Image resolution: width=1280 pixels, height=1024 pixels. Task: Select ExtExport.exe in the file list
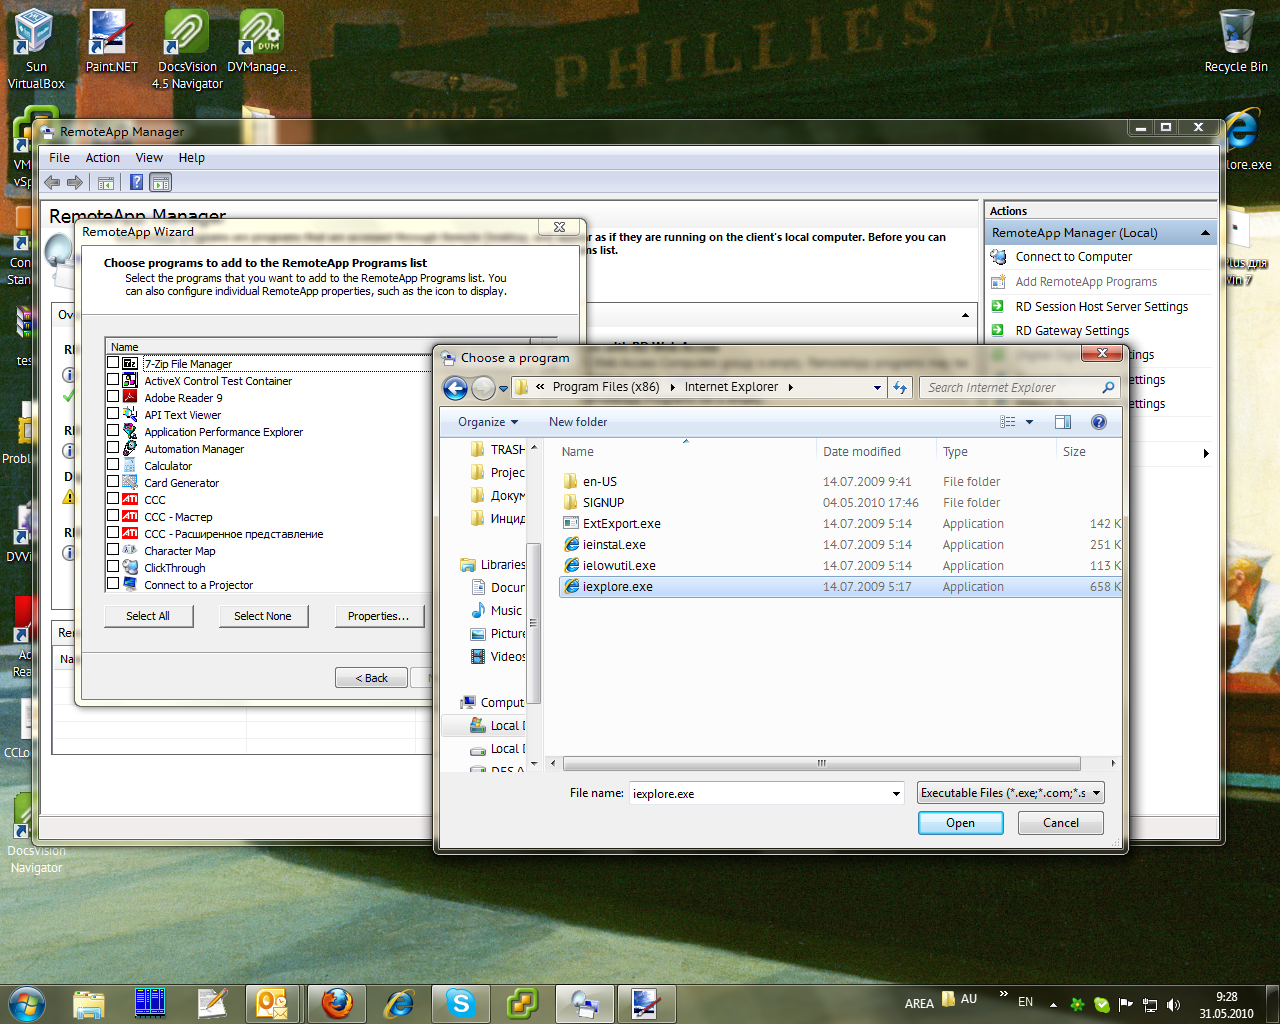(x=622, y=524)
